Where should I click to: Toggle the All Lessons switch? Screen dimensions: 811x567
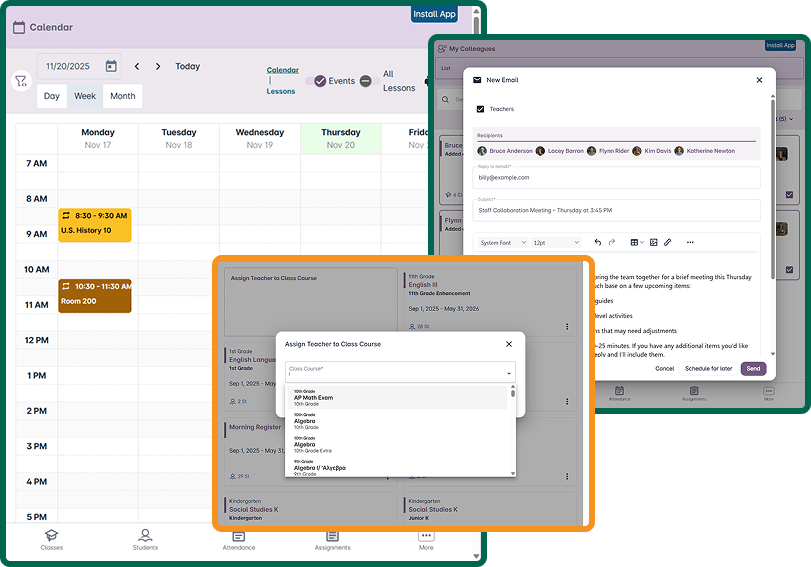coord(366,81)
